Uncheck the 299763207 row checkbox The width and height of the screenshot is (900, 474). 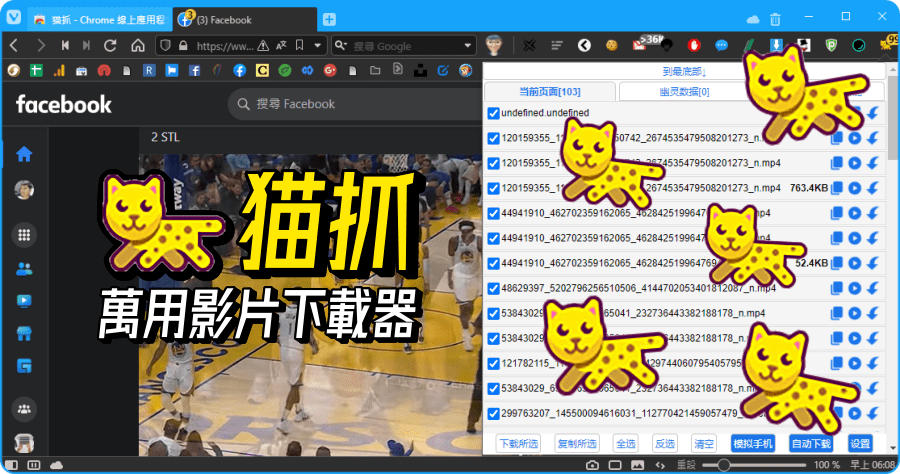point(493,414)
